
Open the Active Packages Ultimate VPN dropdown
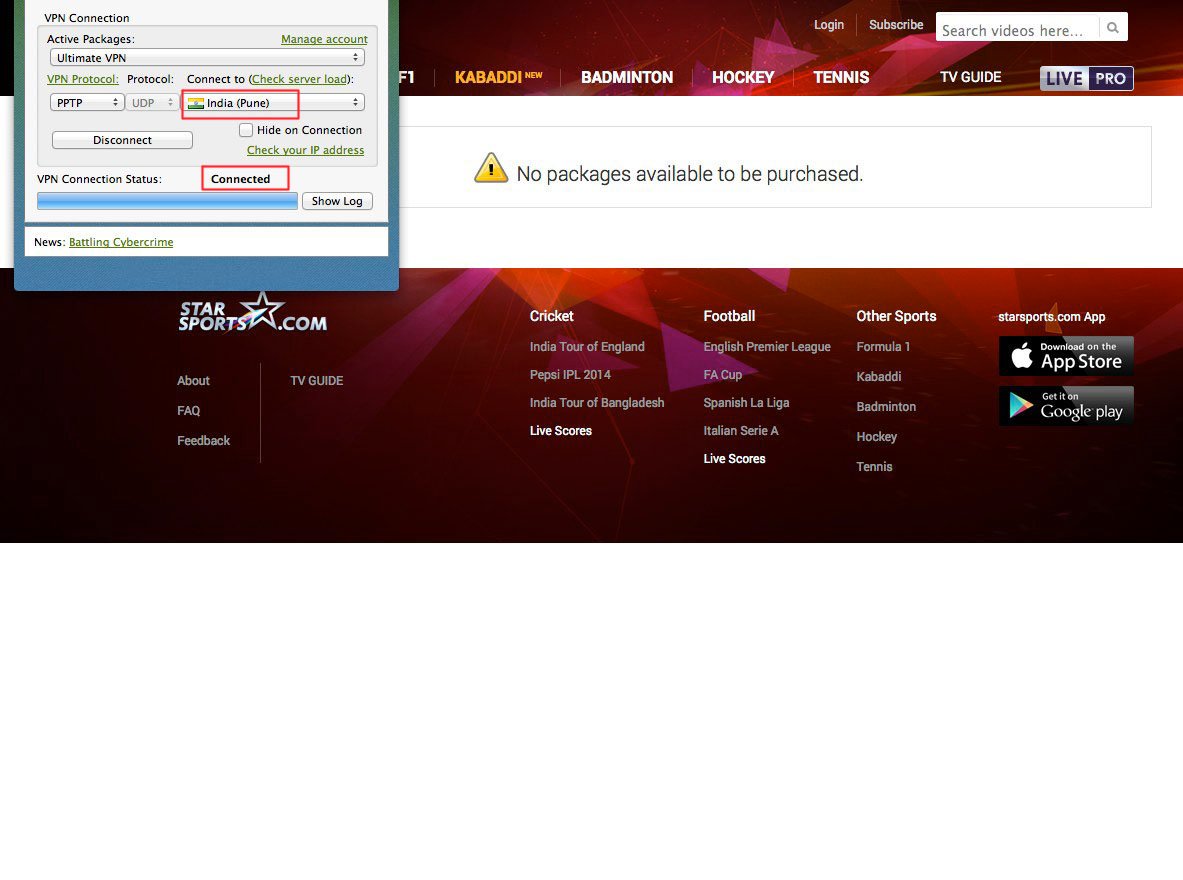coord(207,58)
